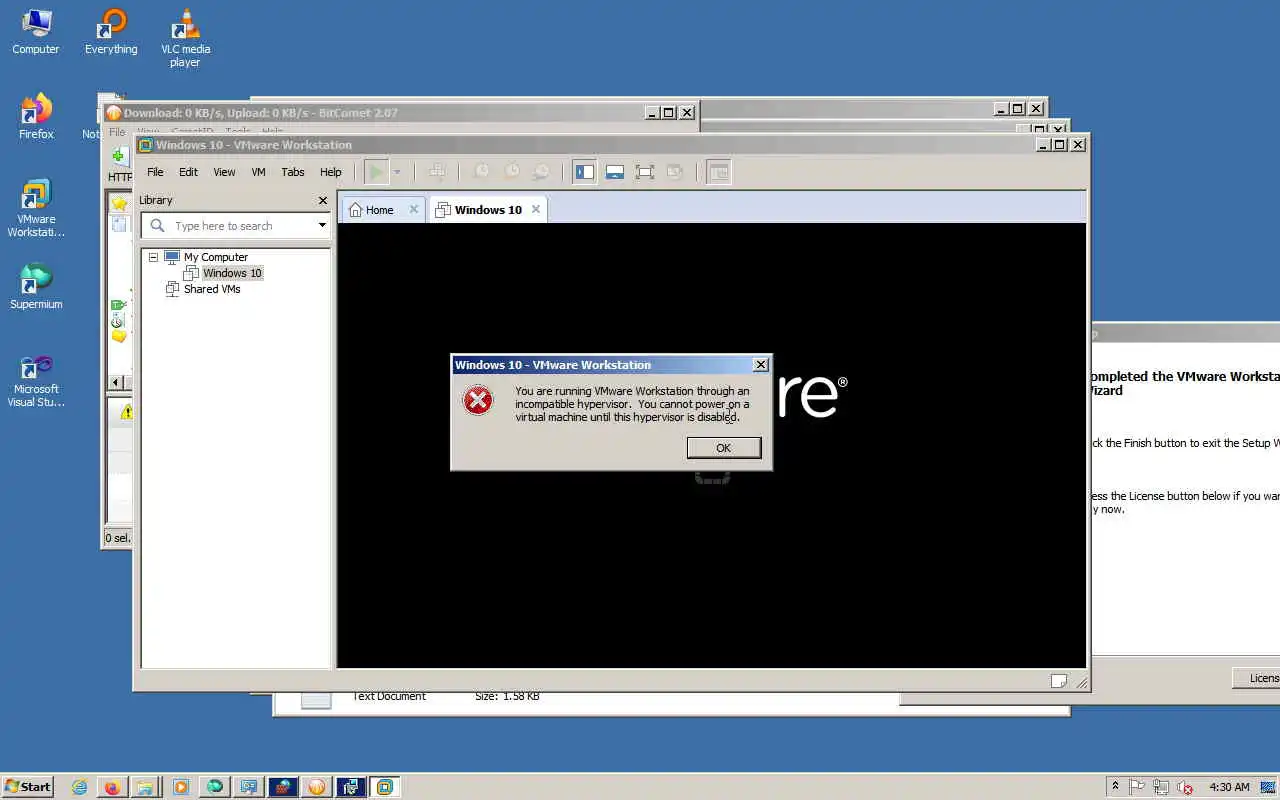
Task: Click the search magnifier icon in Library
Action: [157, 226]
